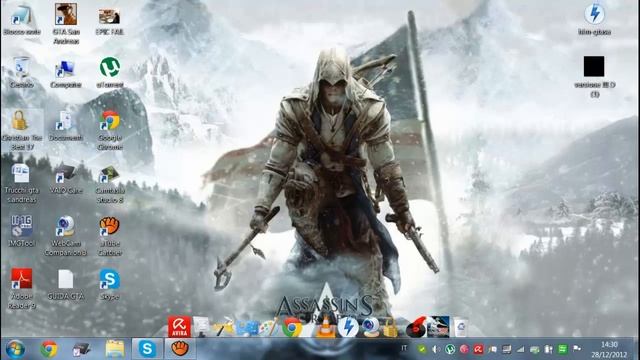
Task: Open Google Chrome in the dock
Action: (292, 327)
